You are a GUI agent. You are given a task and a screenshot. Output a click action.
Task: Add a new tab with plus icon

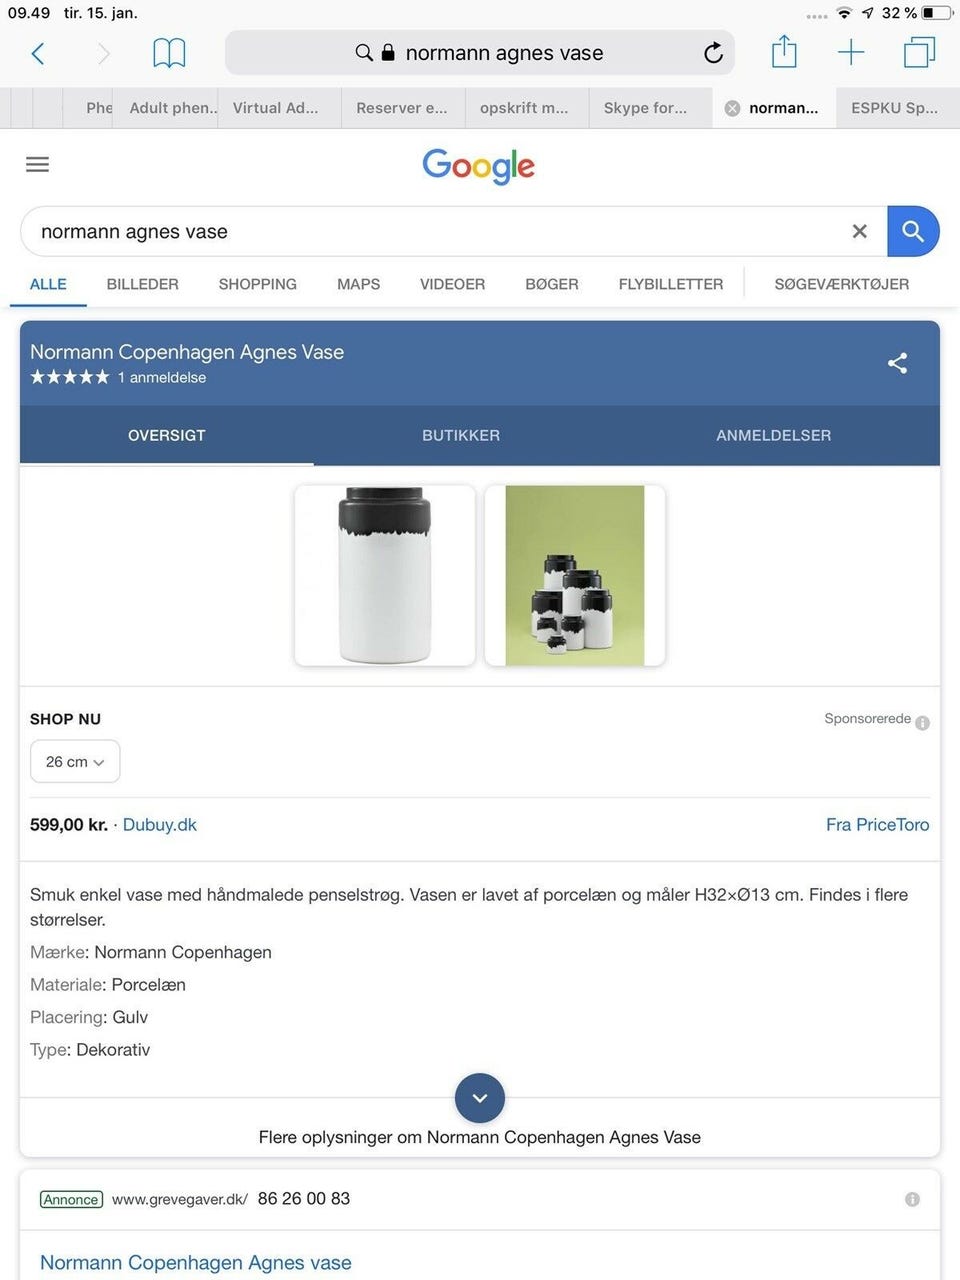850,52
